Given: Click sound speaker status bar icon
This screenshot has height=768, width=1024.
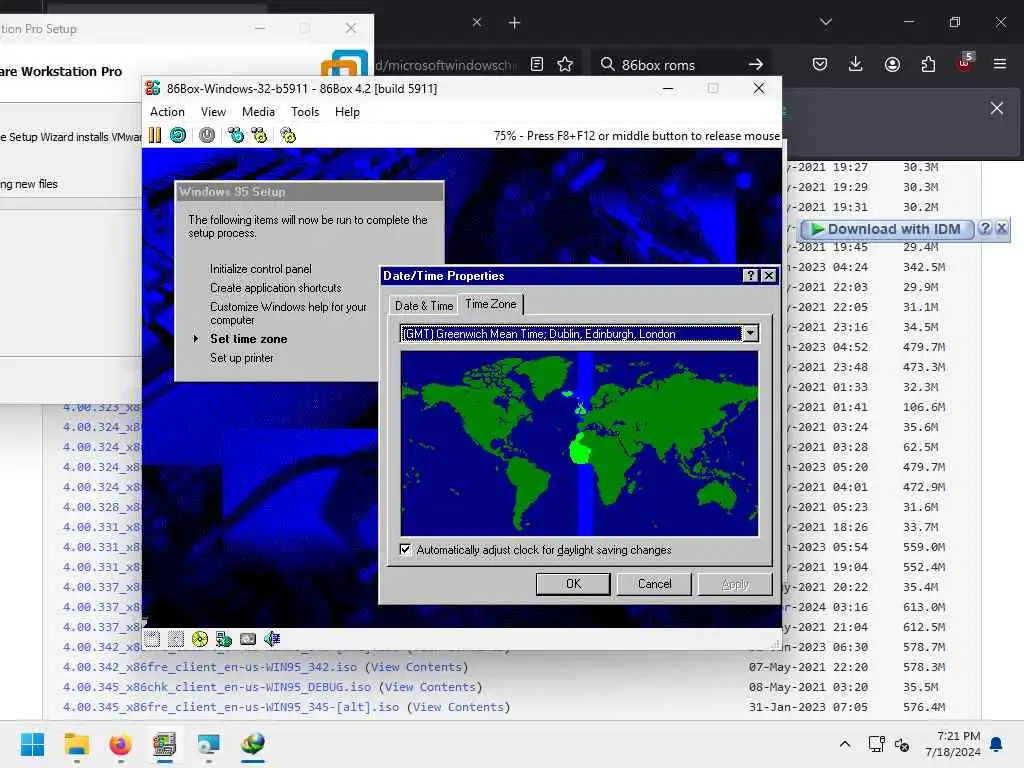Looking at the screenshot, I should click(272, 639).
